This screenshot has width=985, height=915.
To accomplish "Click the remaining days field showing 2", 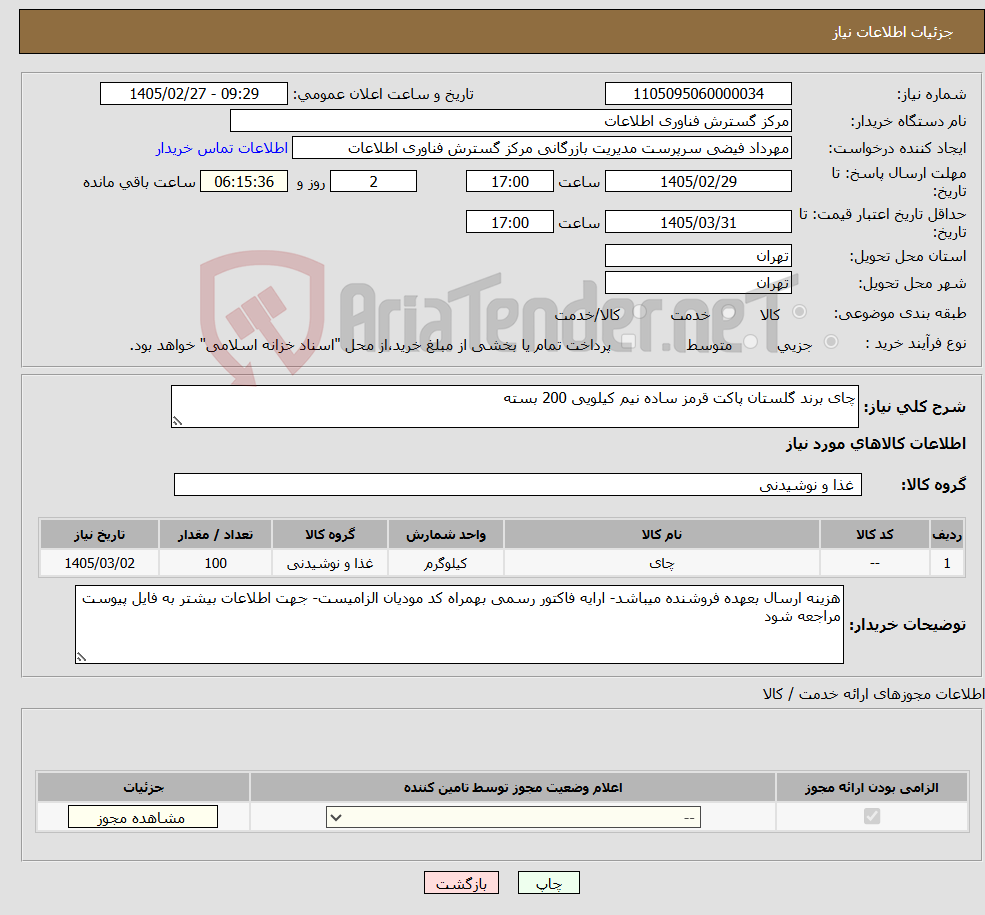I will (x=373, y=181).
